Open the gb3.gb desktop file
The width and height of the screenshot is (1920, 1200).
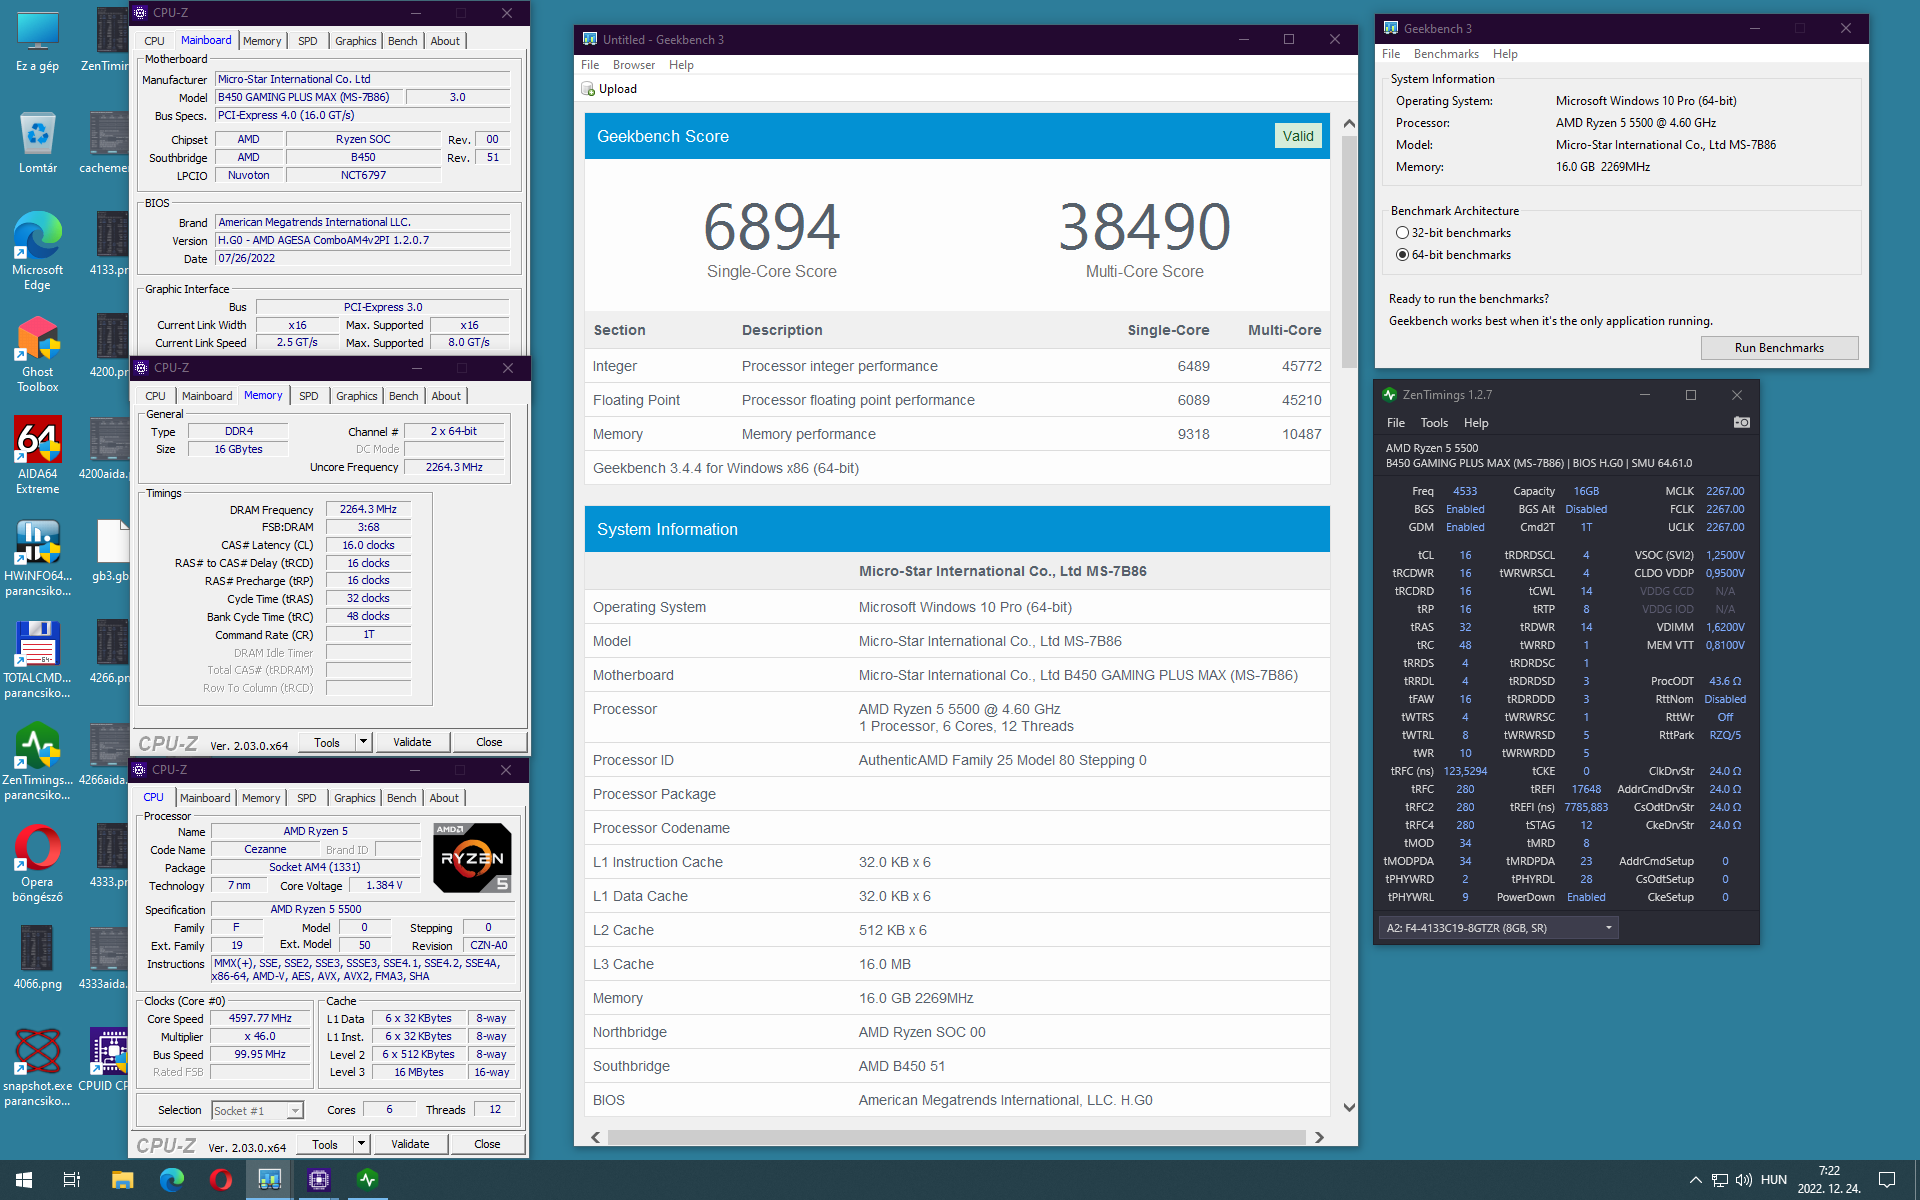[x=110, y=550]
